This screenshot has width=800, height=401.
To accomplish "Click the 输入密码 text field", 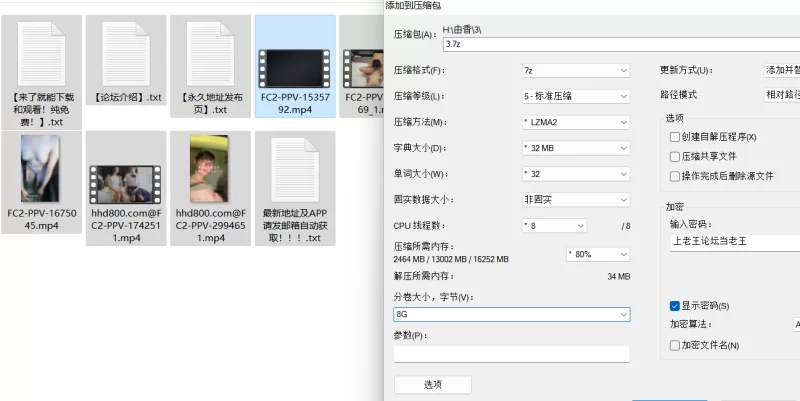I will (x=735, y=242).
